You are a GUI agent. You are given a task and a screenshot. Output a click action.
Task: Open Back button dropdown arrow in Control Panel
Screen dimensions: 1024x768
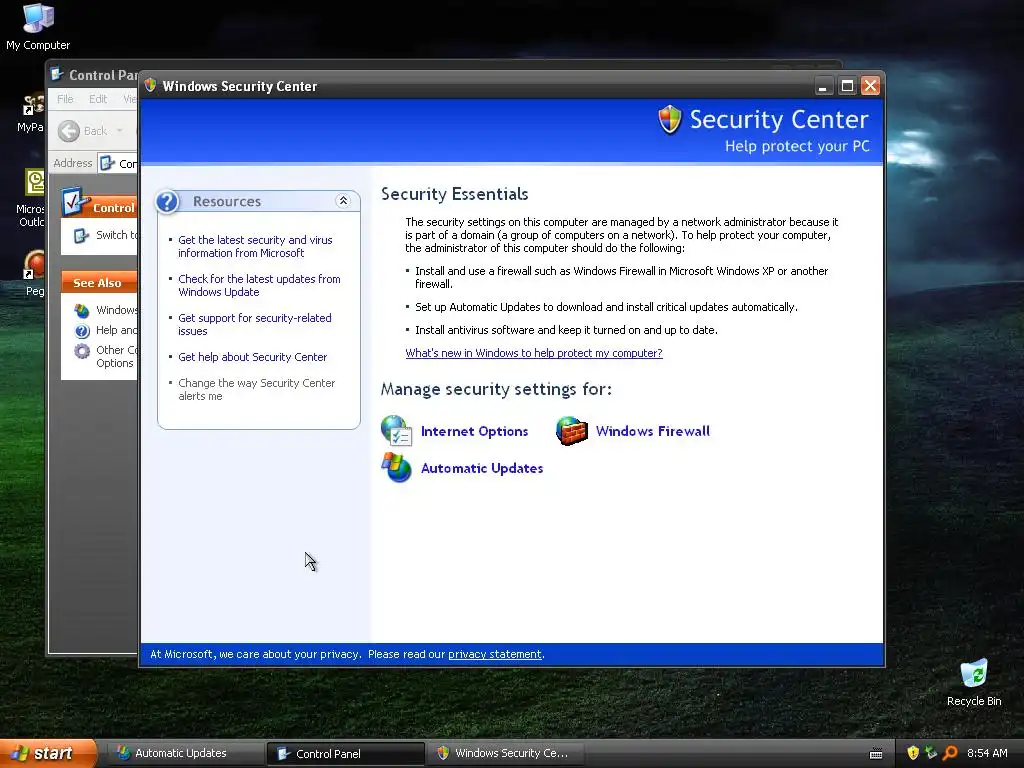[120, 131]
